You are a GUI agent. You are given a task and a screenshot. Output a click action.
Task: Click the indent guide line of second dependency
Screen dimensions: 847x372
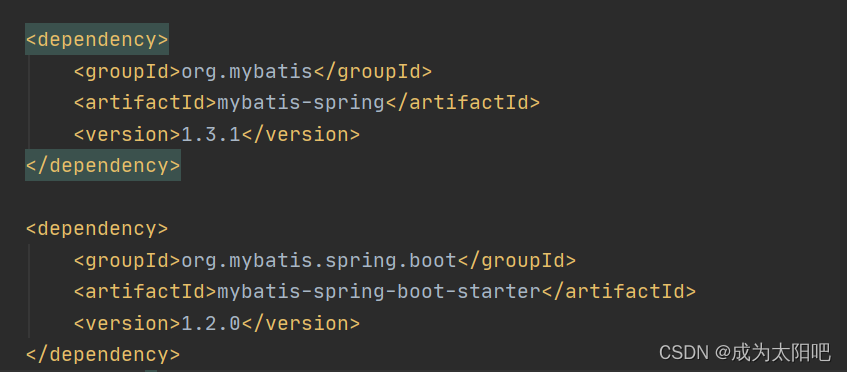pyautogui.click(x=30, y=292)
